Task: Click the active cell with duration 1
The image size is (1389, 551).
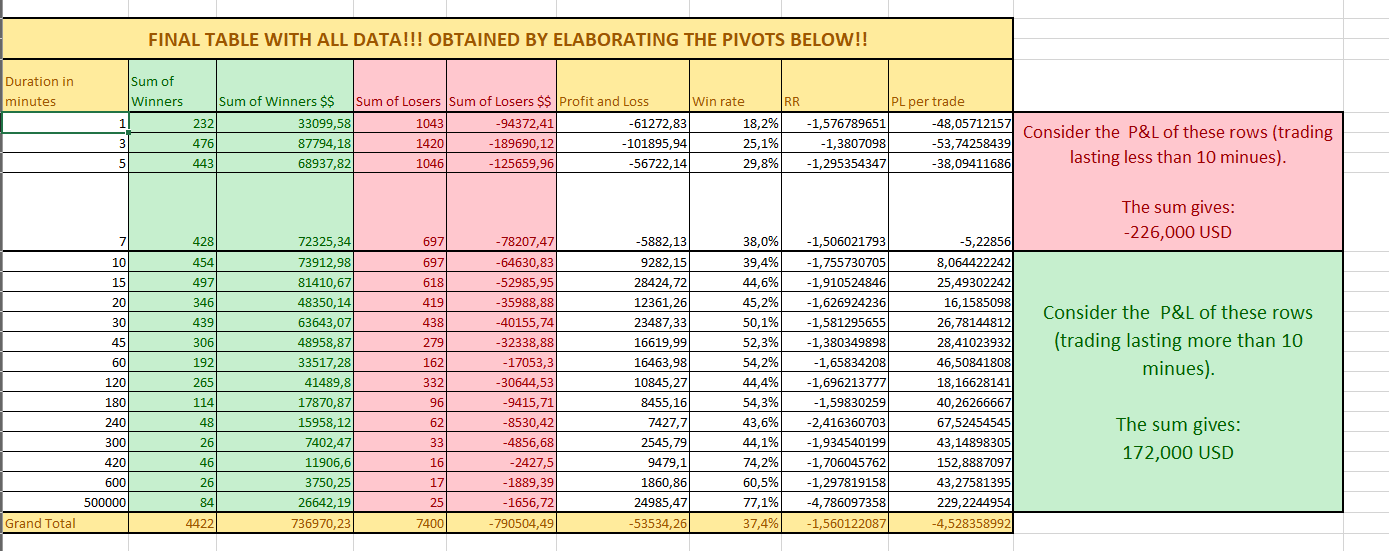Action: click(x=66, y=123)
